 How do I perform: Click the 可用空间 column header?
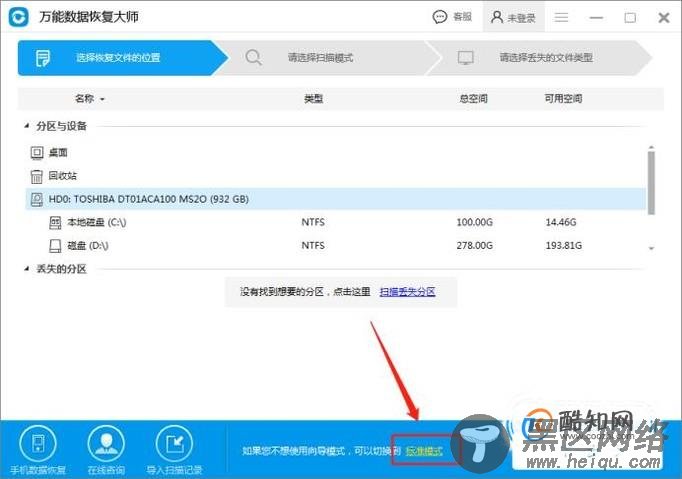(x=563, y=99)
